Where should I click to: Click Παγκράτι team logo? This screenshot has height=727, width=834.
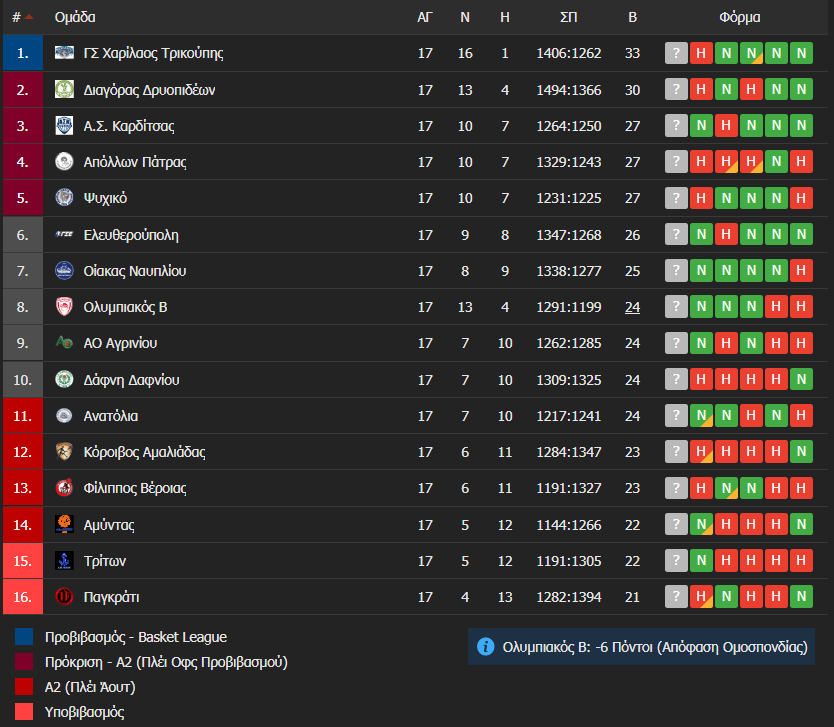[64, 597]
